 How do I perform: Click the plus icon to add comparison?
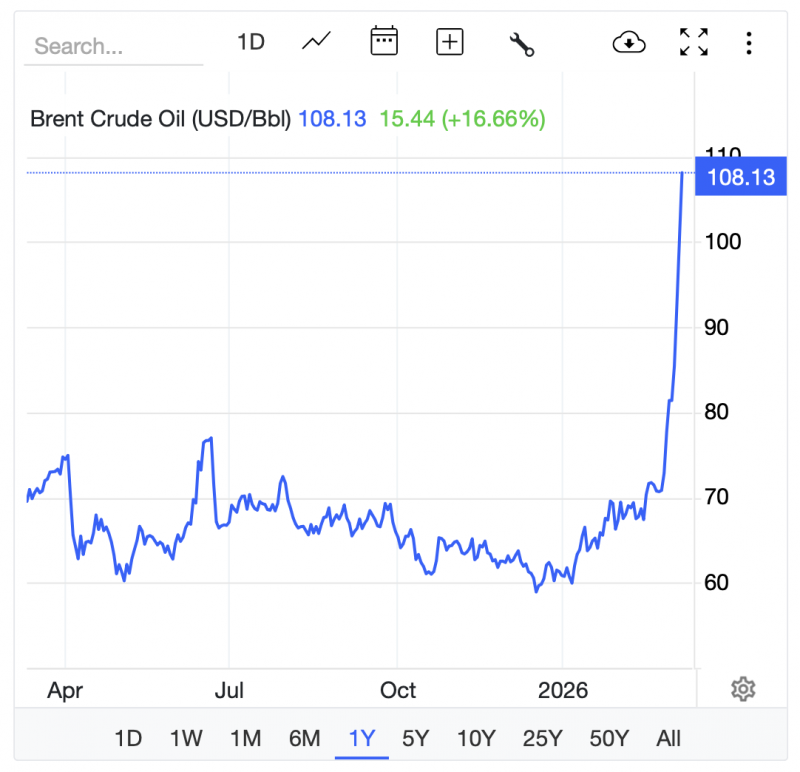click(450, 42)
